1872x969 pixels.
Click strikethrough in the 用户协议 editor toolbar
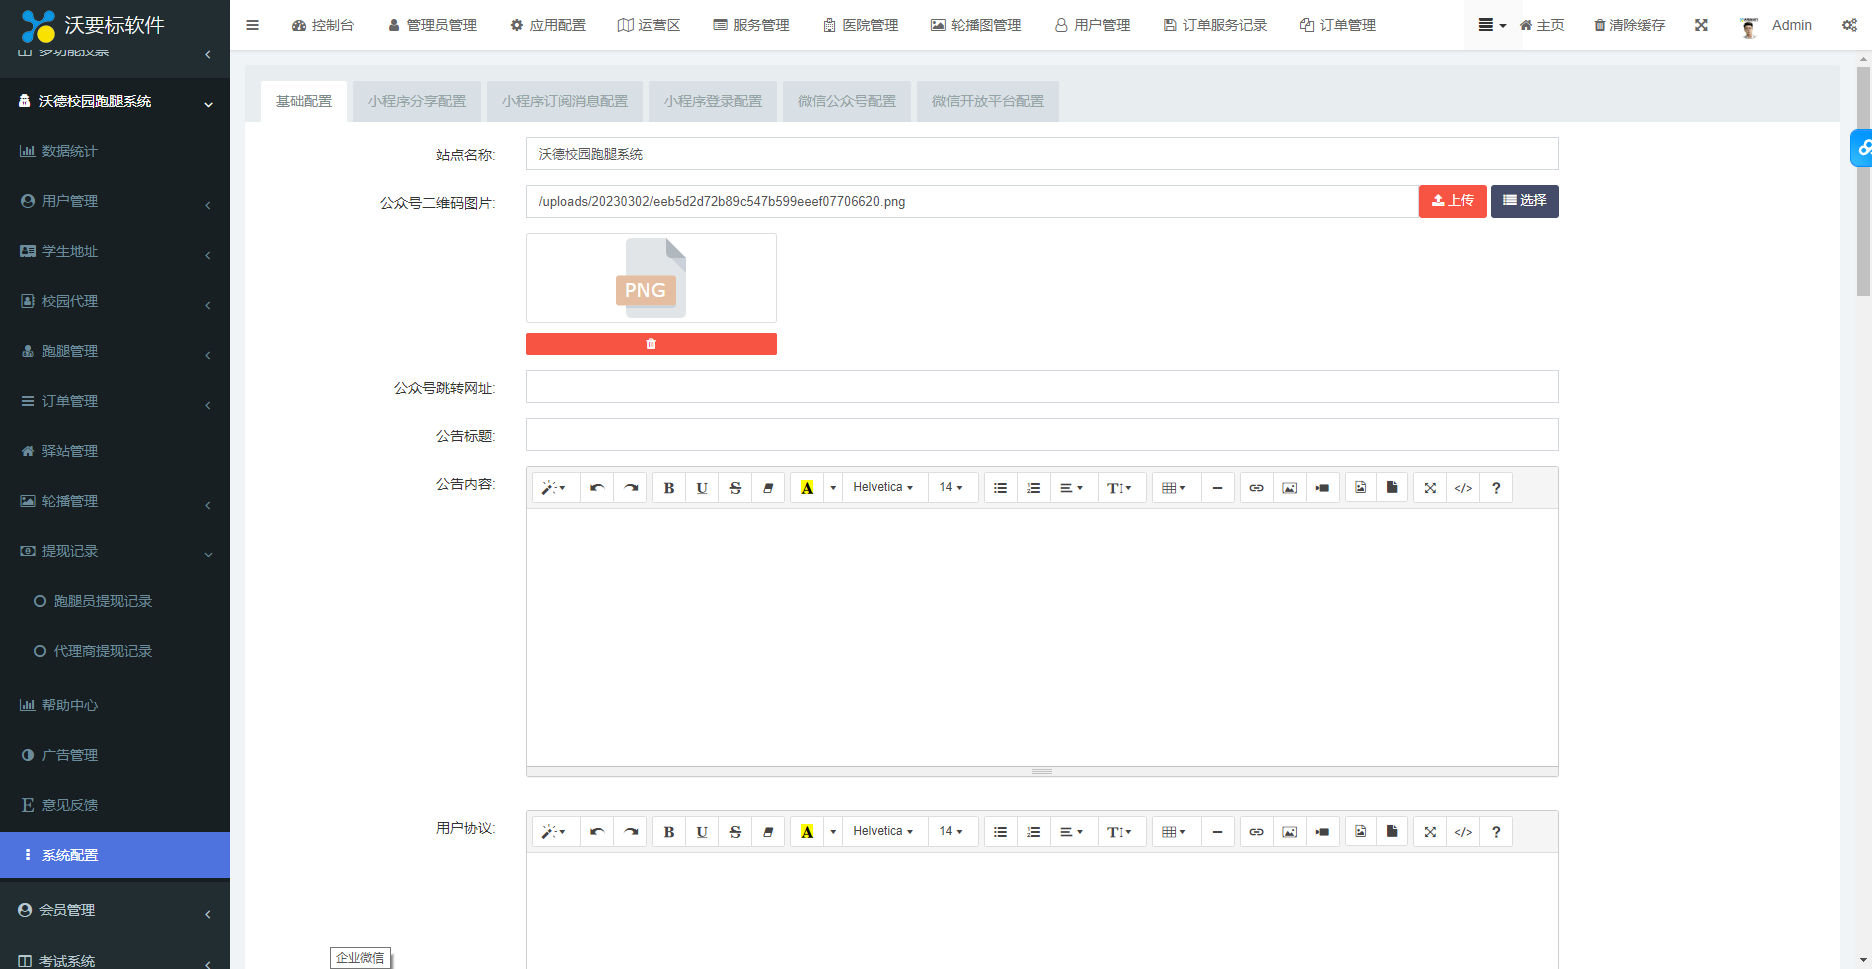tap(735, 832)
